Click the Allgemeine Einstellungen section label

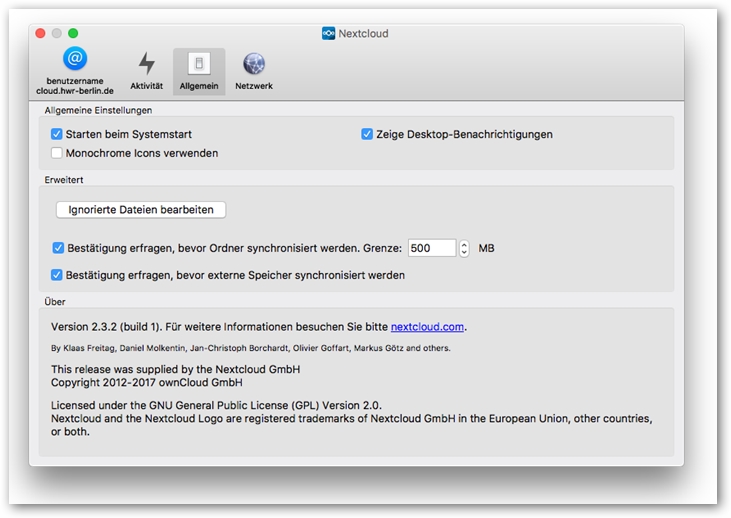pos(98,111)
